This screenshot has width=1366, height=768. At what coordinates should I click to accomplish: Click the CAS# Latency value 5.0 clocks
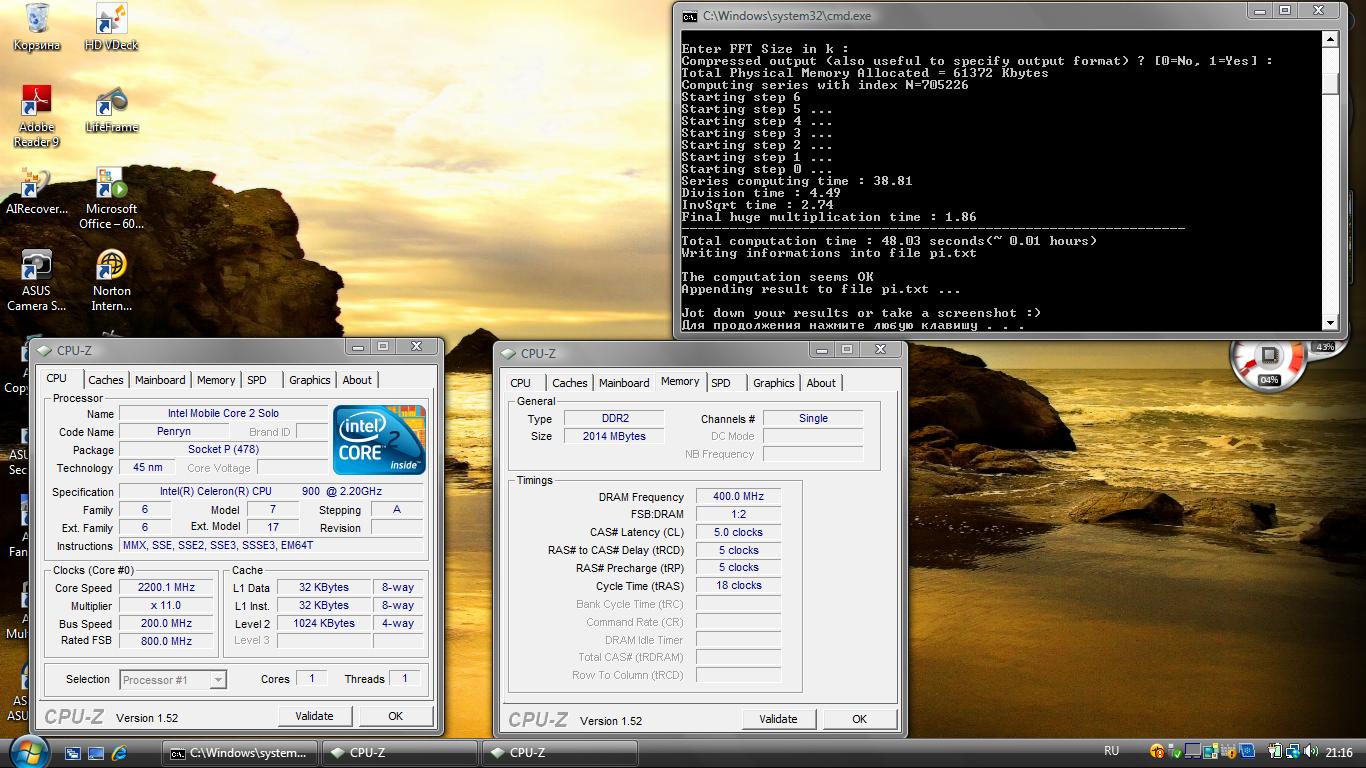point(738,532)
